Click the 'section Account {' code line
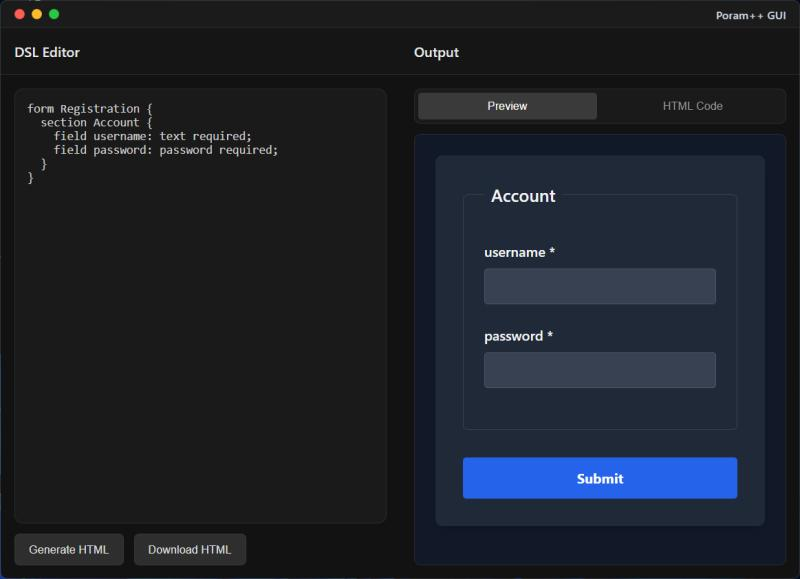800x579 pixels. pos(96,122)
